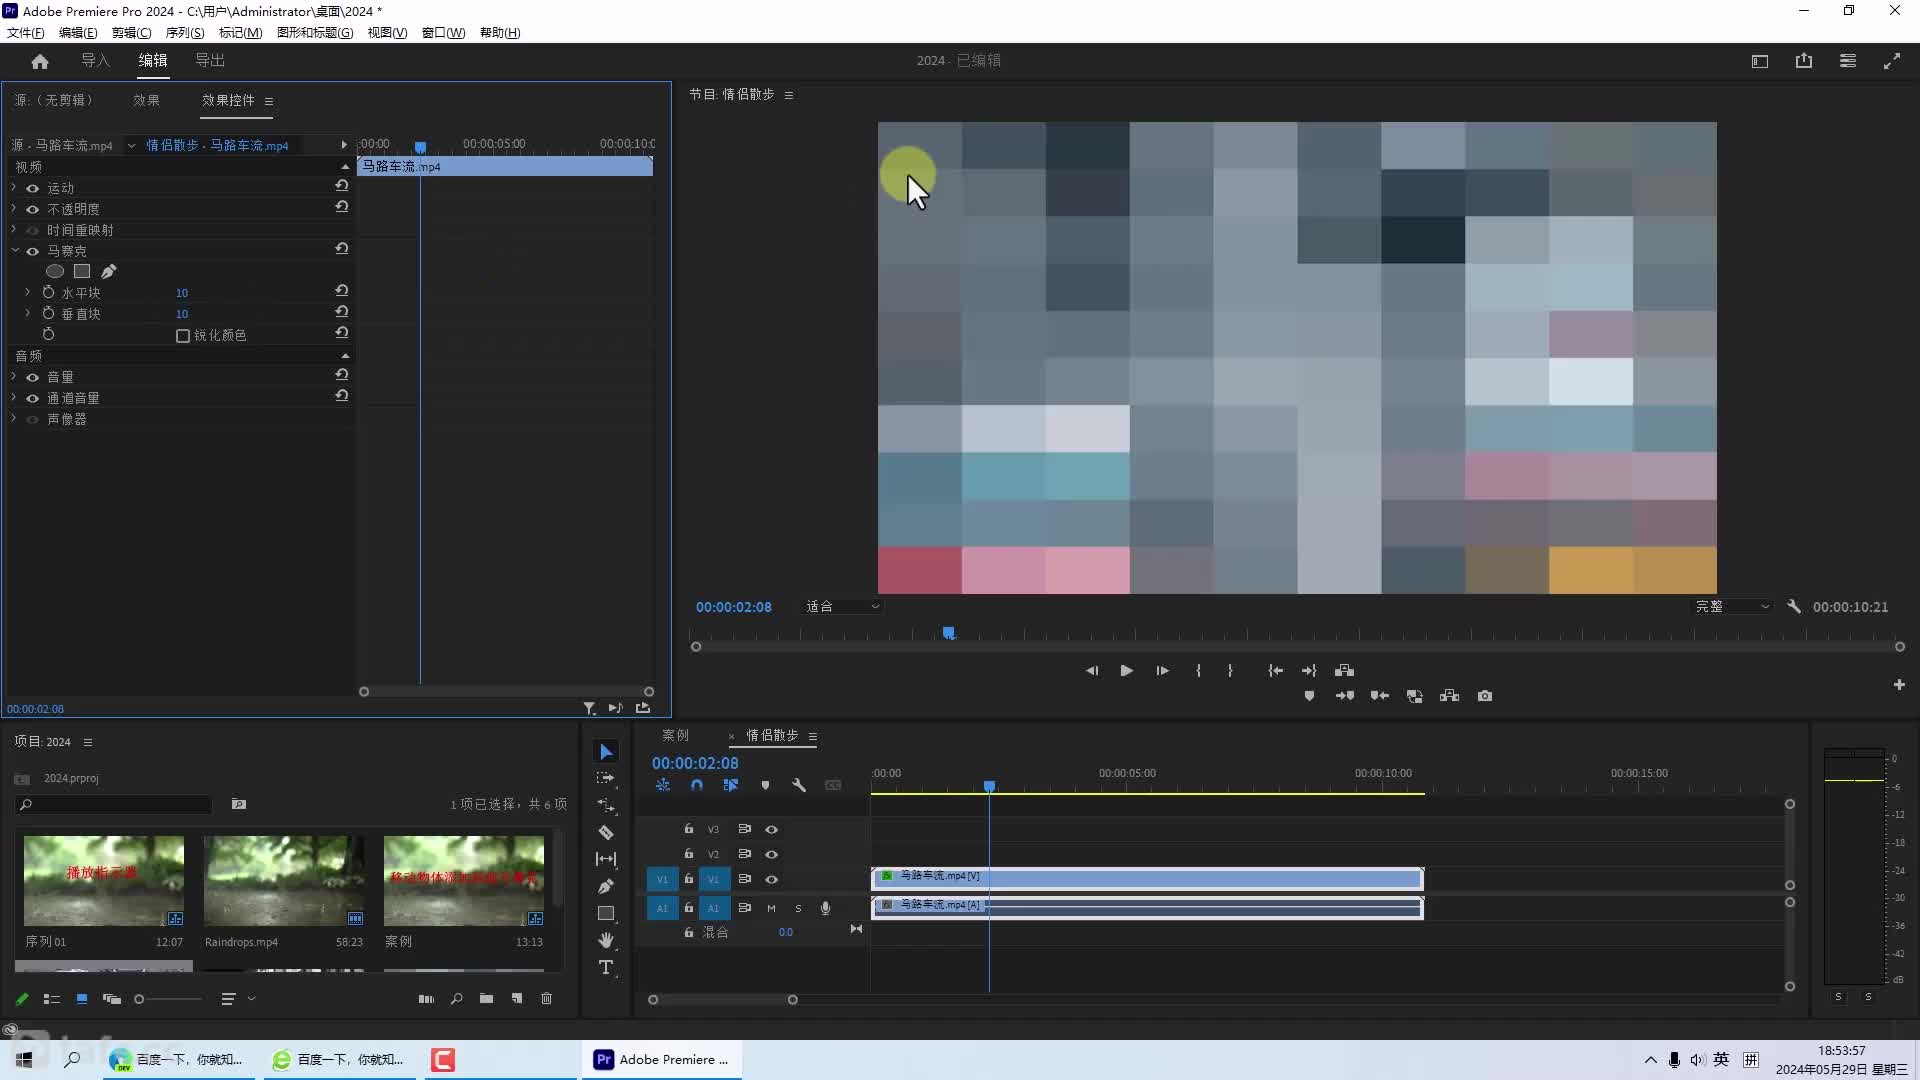Expand the Opacity effect properties
This screenshot has height=1080, width=1920.
click(x=13, y=209)
